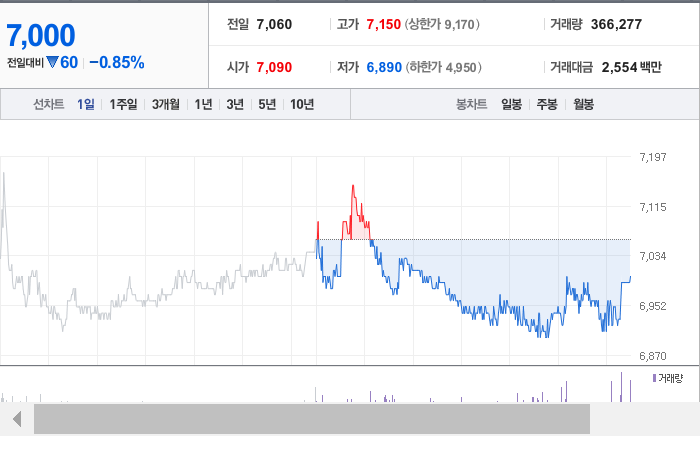The image size is (700, 450).
Task: Click the 6,870 axis label
Action: click(x=653, y=356)
